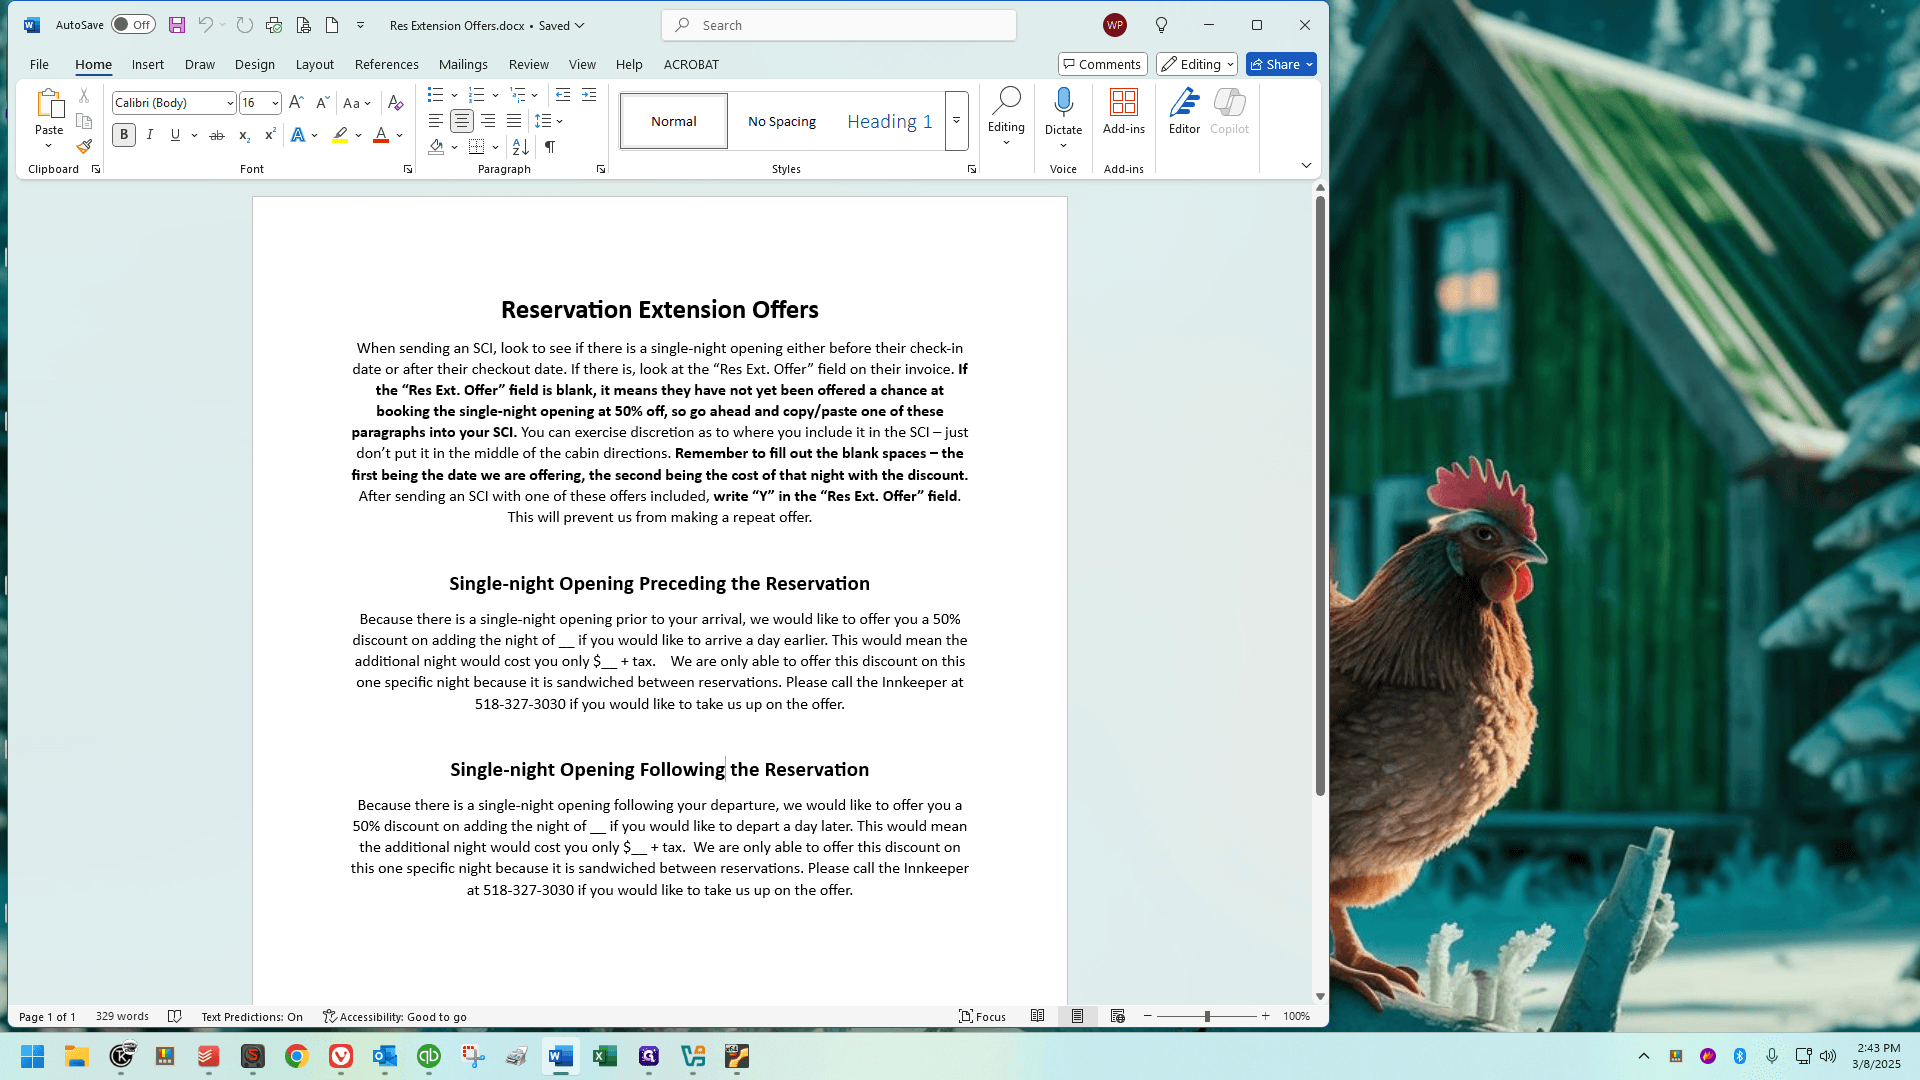This screenshot has width=1920, height=1080.
Task: Click the Cut scissors icon
Action: (84, 95)
